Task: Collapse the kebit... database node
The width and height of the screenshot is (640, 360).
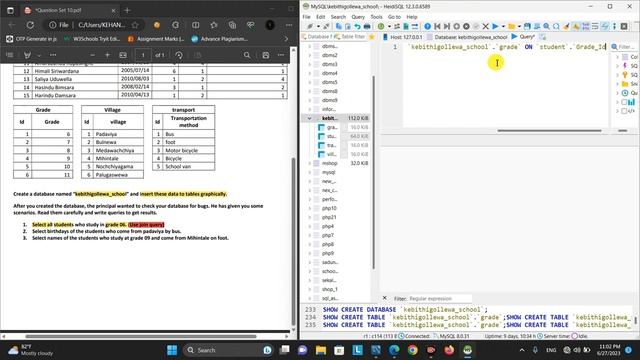Action: pos(309,118)
